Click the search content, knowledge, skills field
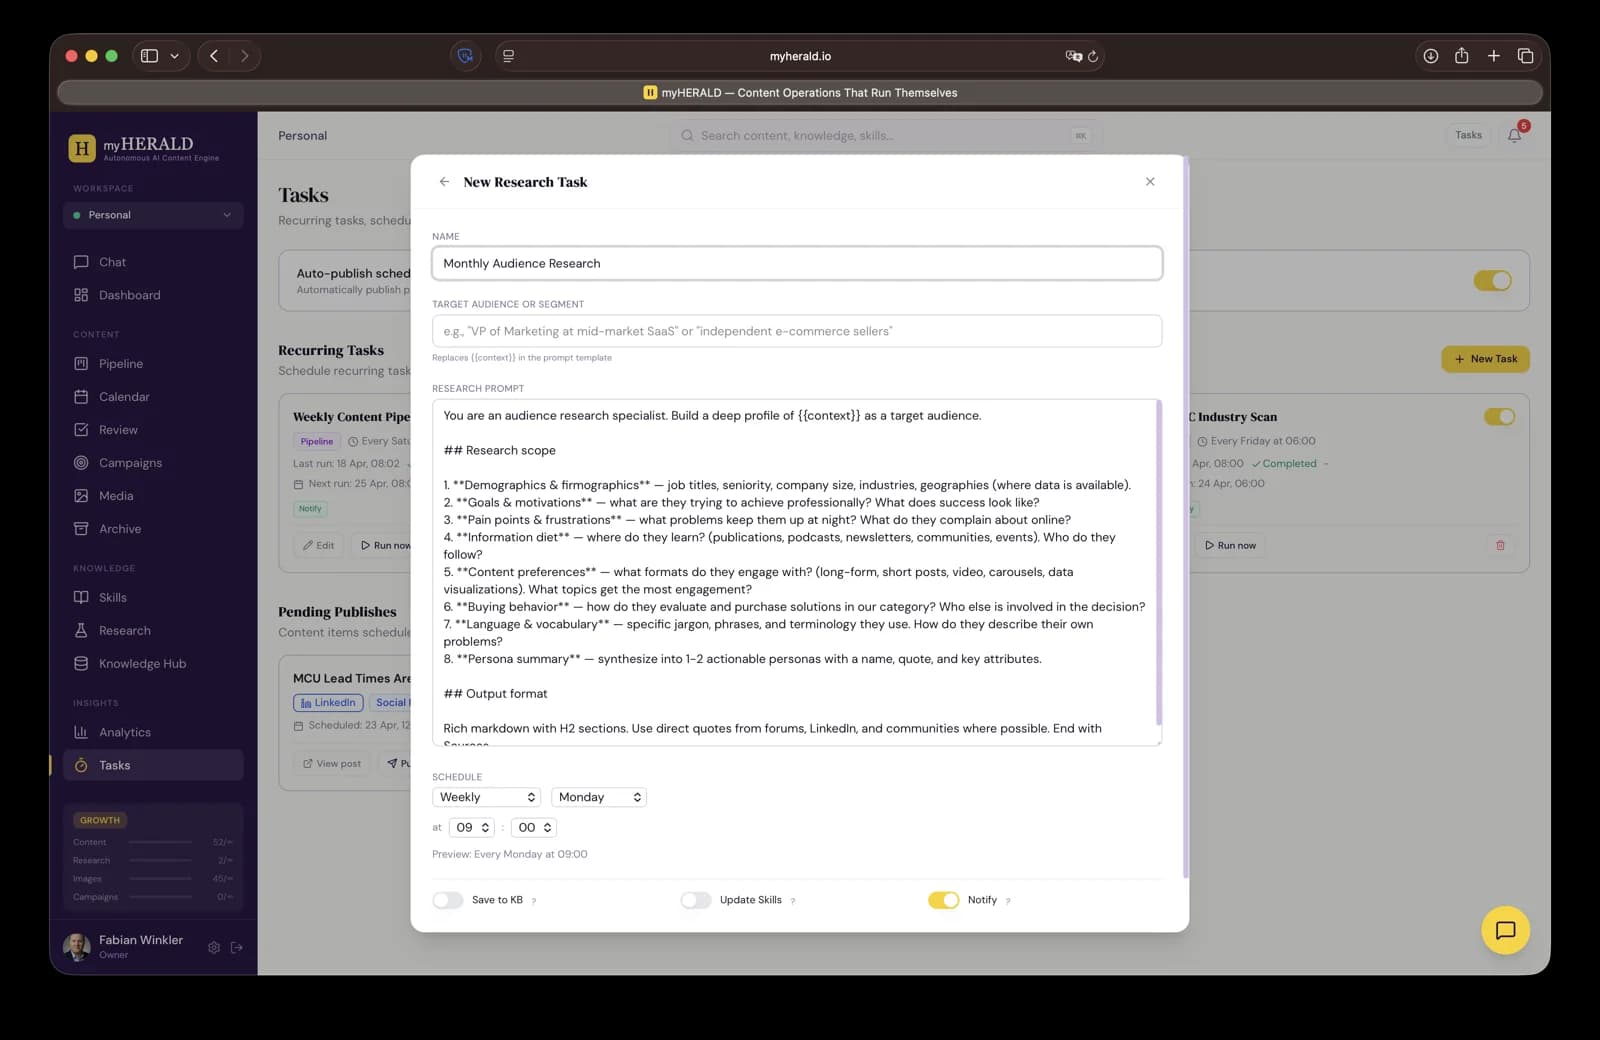 [885, 135]
